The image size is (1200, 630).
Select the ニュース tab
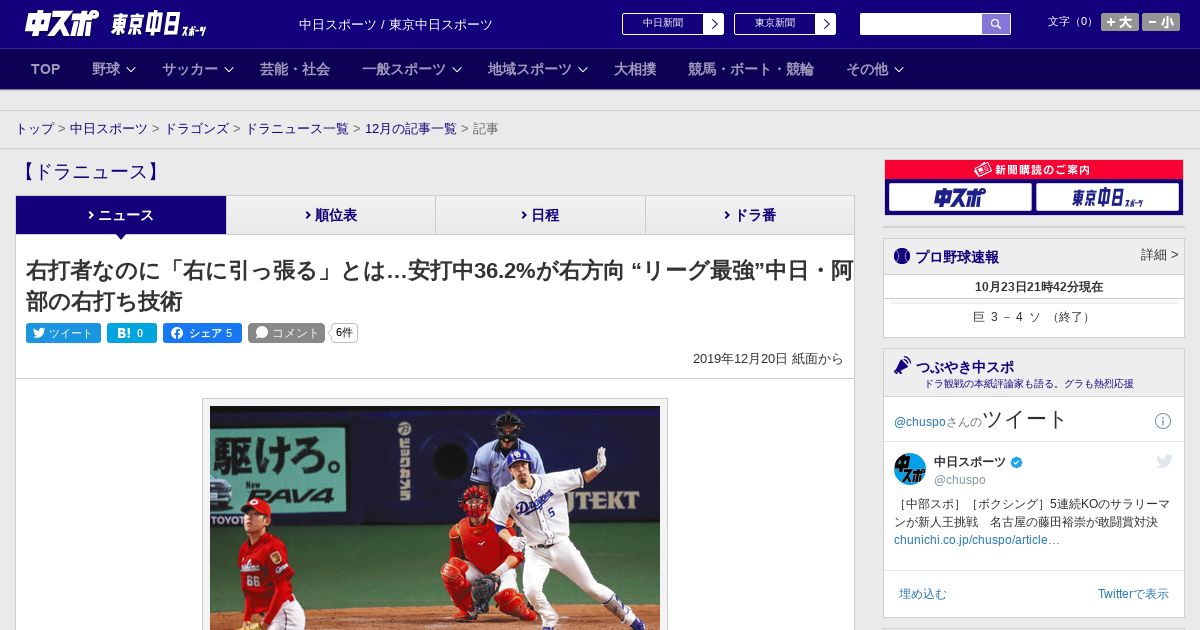121,215
